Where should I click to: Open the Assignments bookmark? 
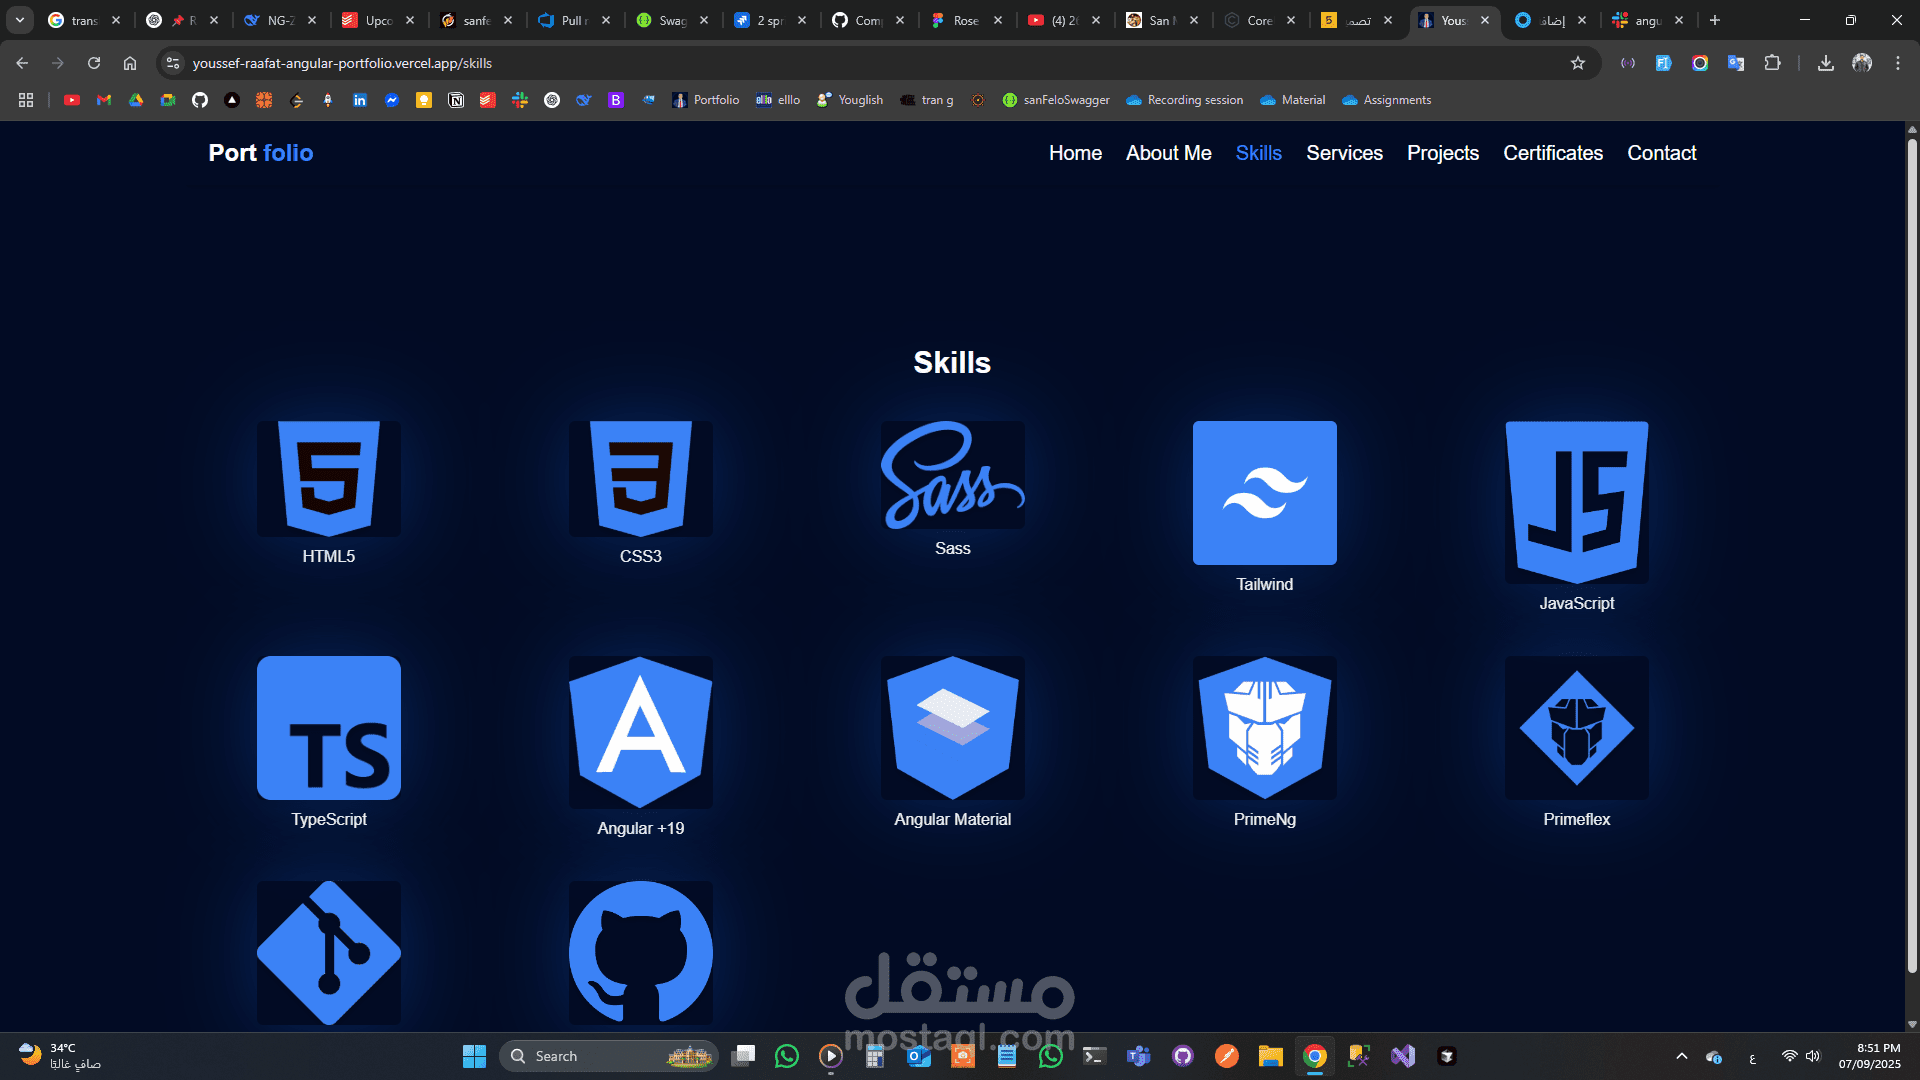point(1387,100)
